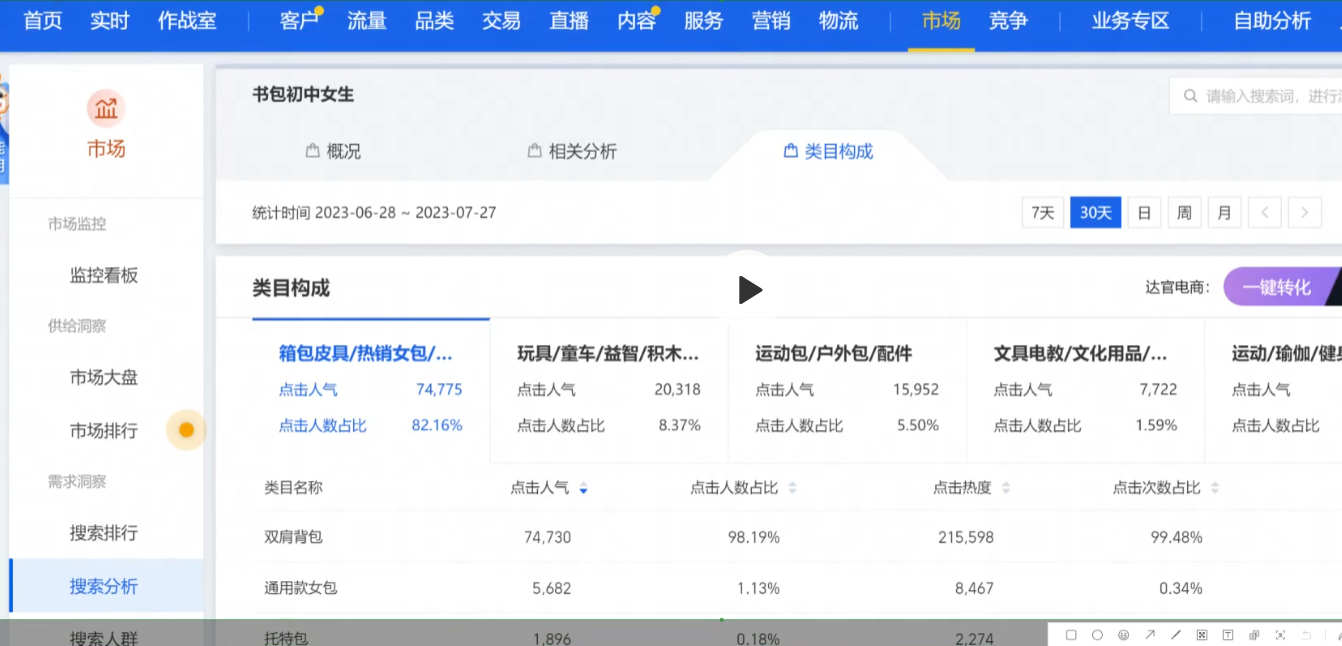Pick the emoji sticker tool
This screenshot has width=1342, height=646.
point(1123,635)
